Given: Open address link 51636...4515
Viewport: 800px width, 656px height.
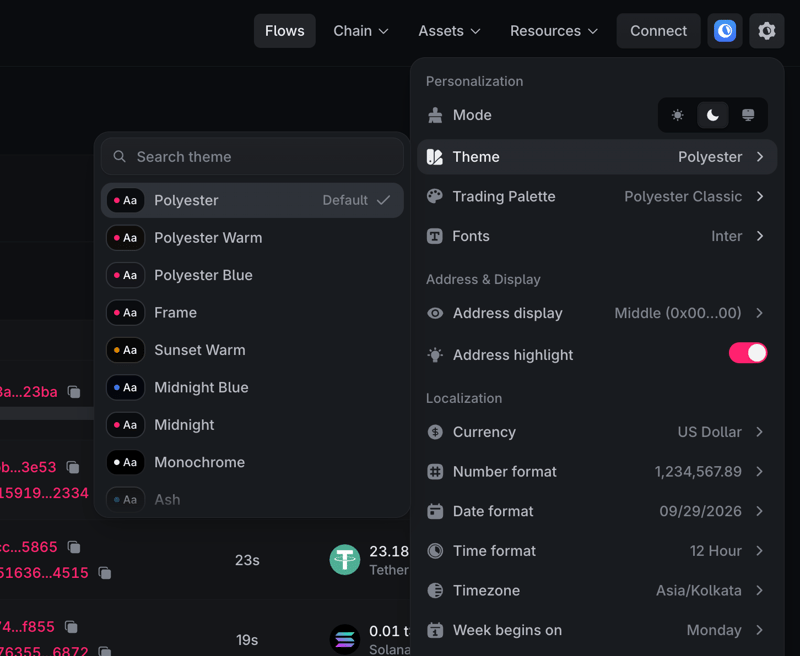Looking at the screenshot, I should 44,573.
